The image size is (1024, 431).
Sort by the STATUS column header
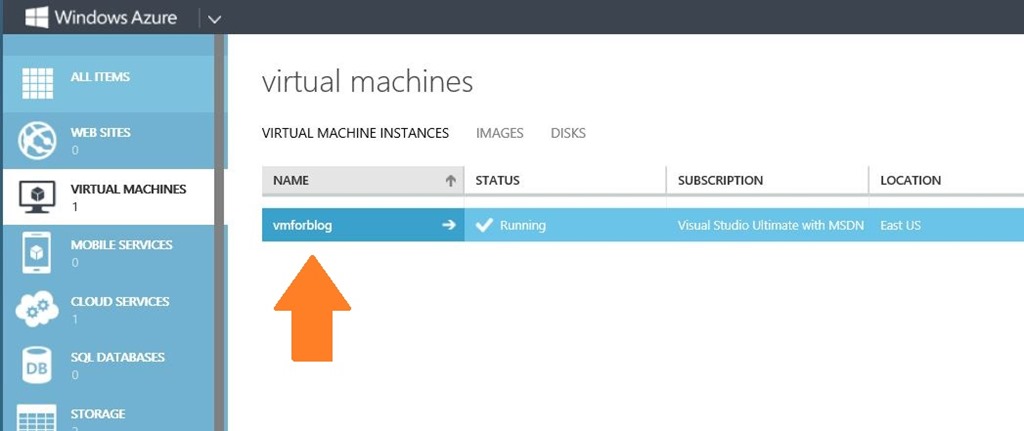pos(565,180)
